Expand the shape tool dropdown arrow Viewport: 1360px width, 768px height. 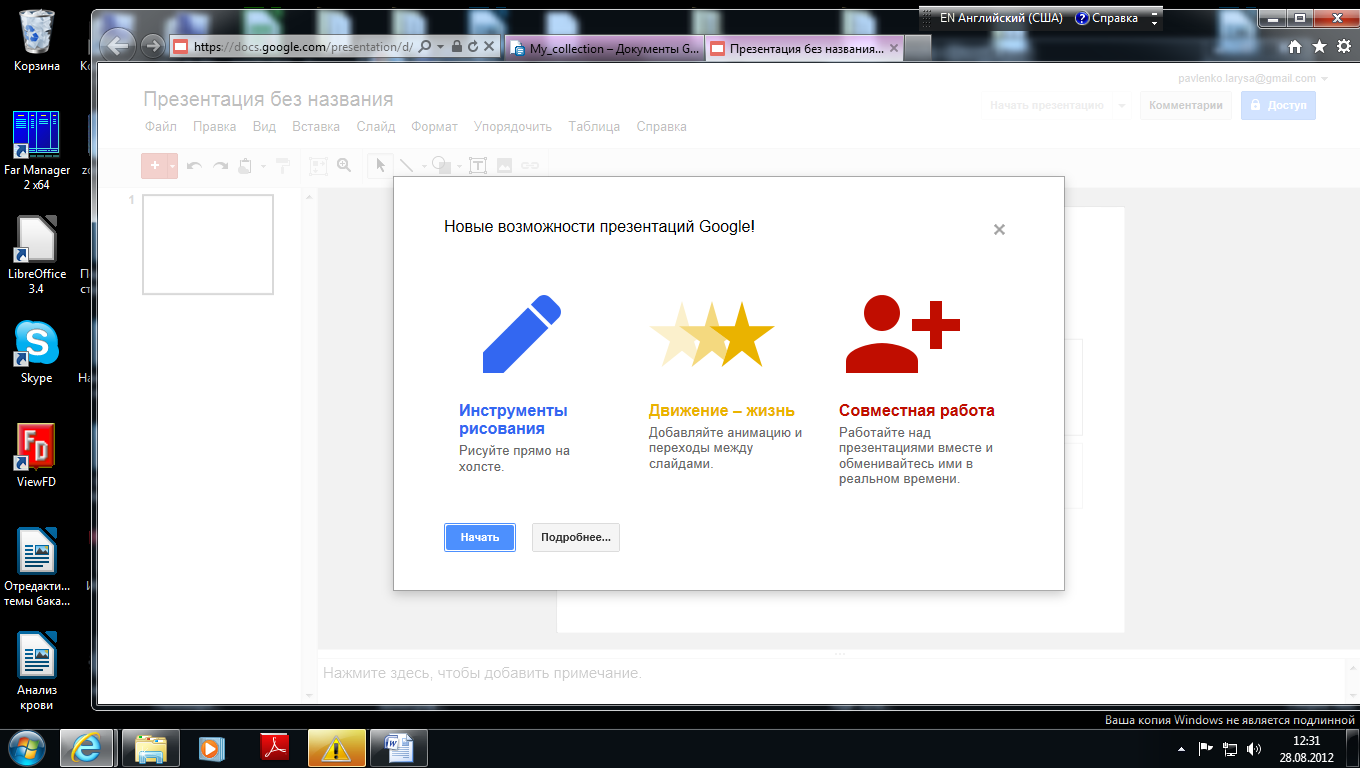tap(459, 166)
